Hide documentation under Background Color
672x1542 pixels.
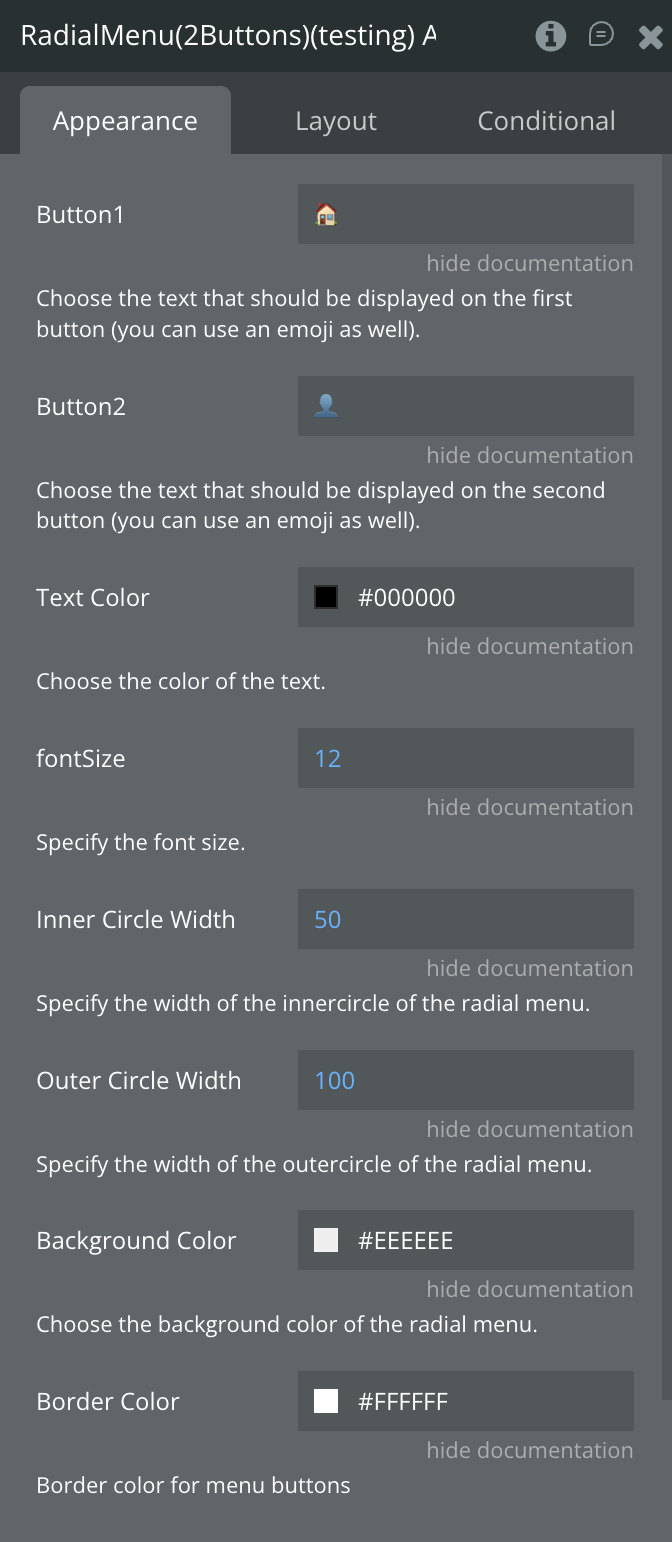tap(529, 1289)
